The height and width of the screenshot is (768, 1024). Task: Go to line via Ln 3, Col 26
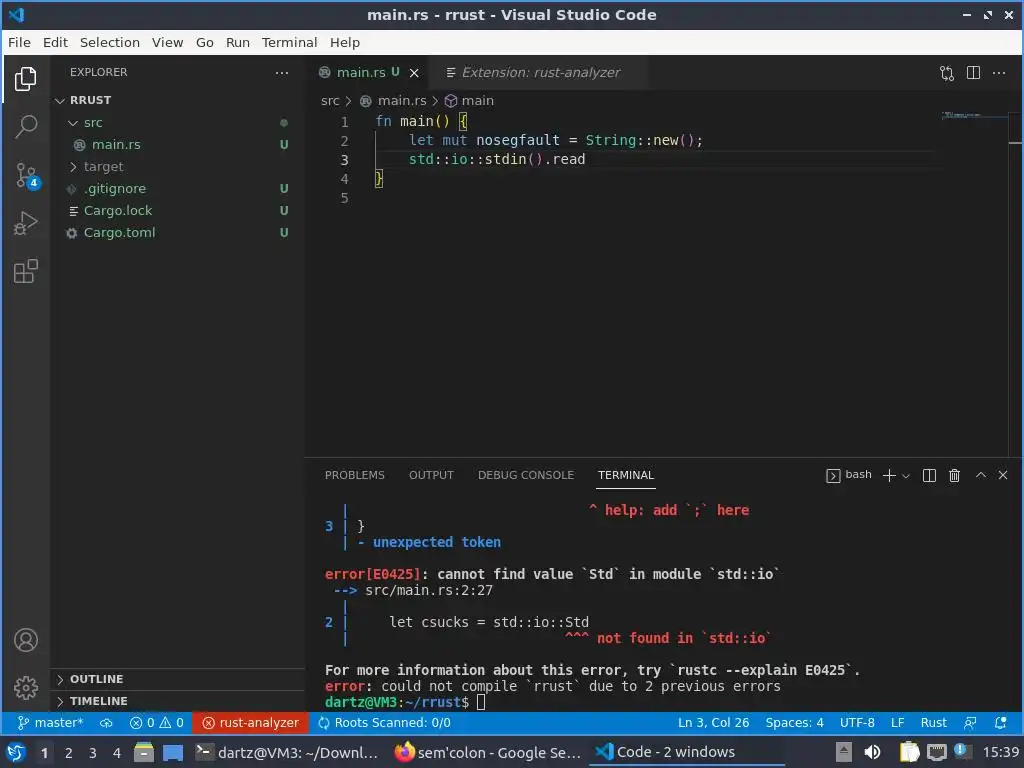(713, 723)
